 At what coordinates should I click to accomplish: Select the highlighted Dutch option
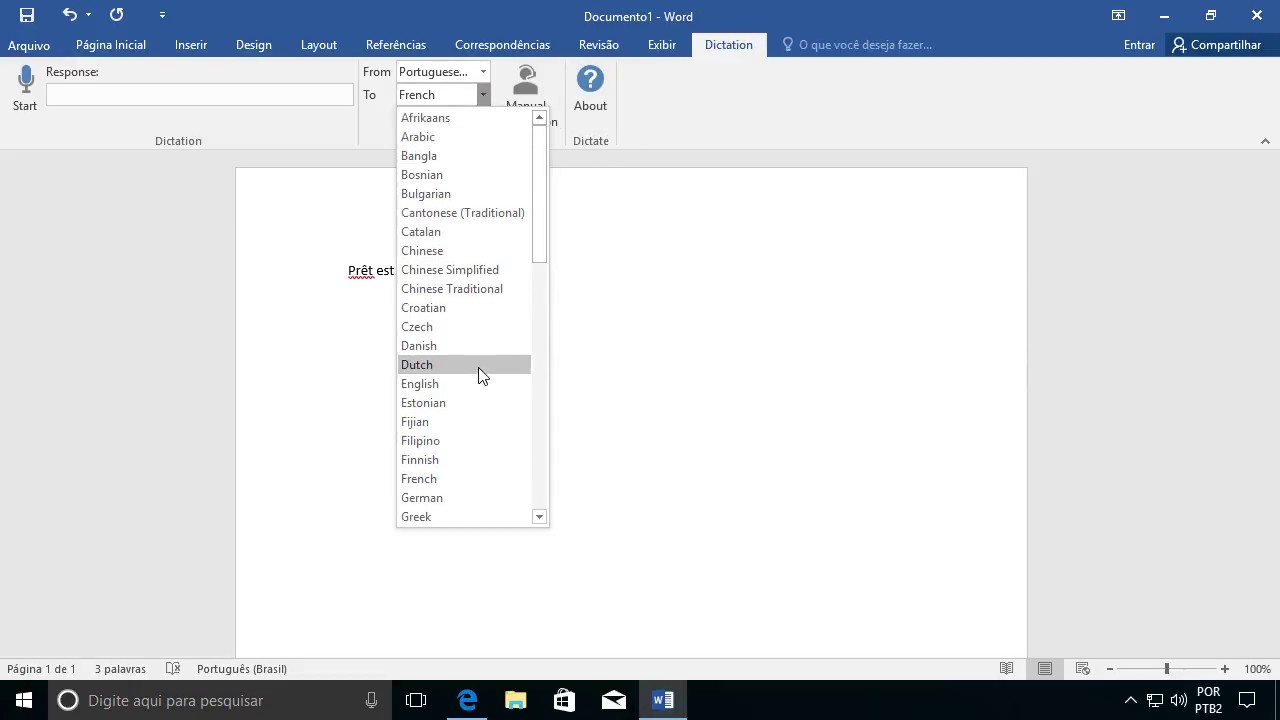(464, 365)
